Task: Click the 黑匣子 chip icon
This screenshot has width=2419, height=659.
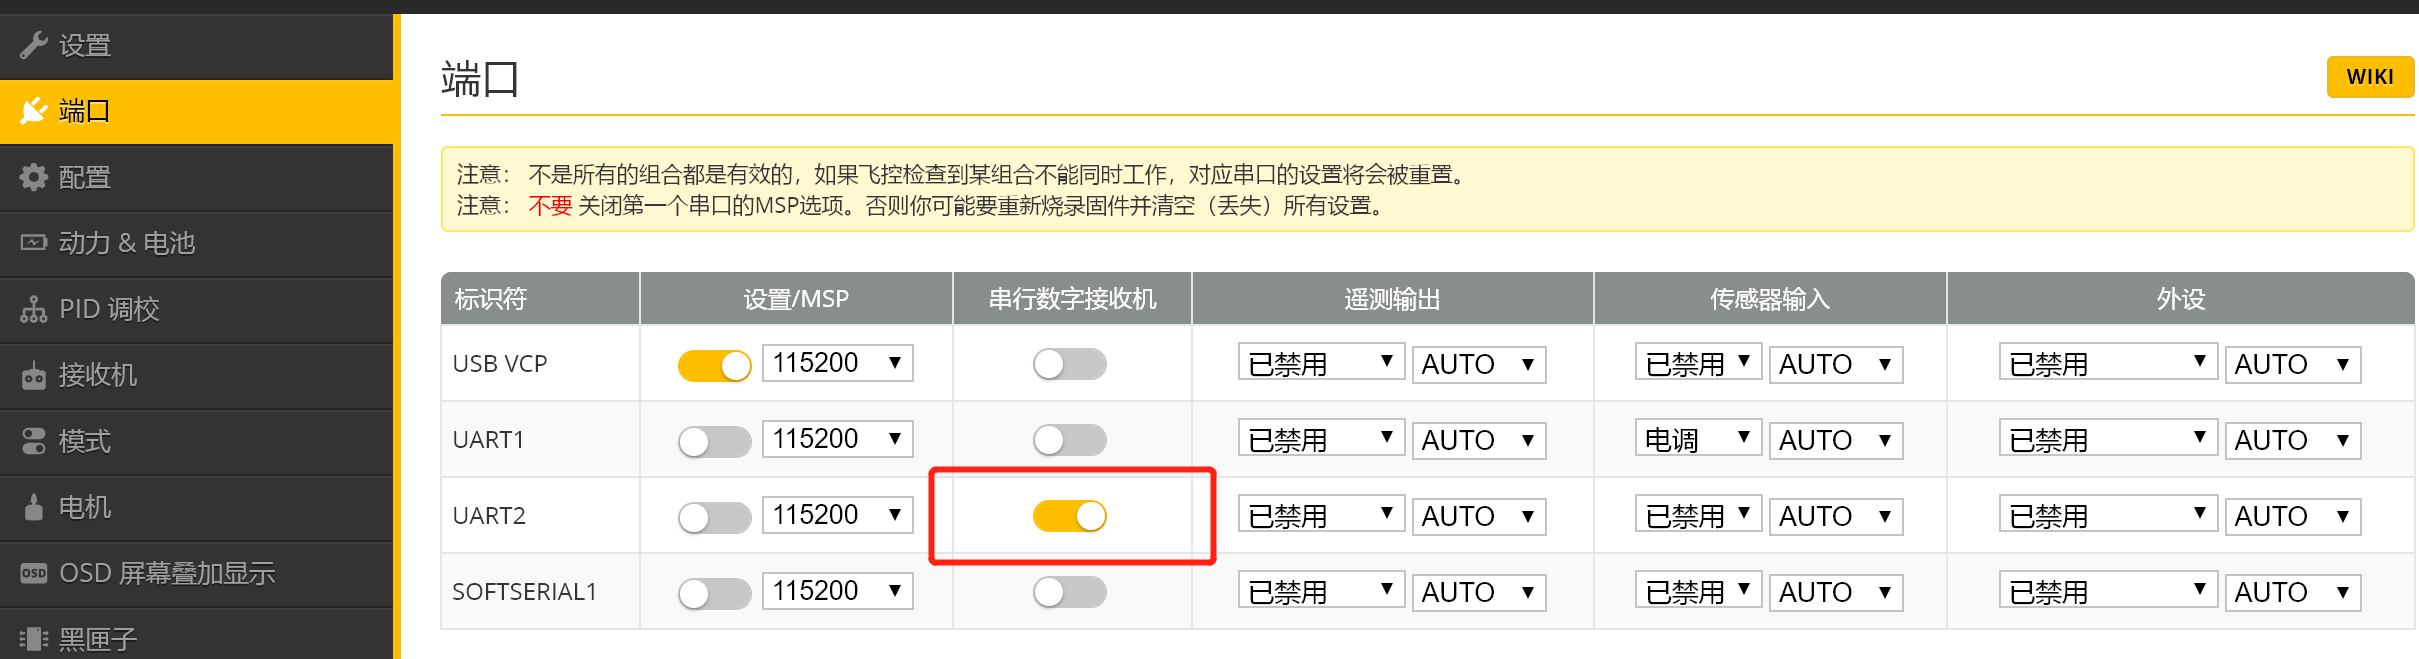Action: (x=34, y=639)
